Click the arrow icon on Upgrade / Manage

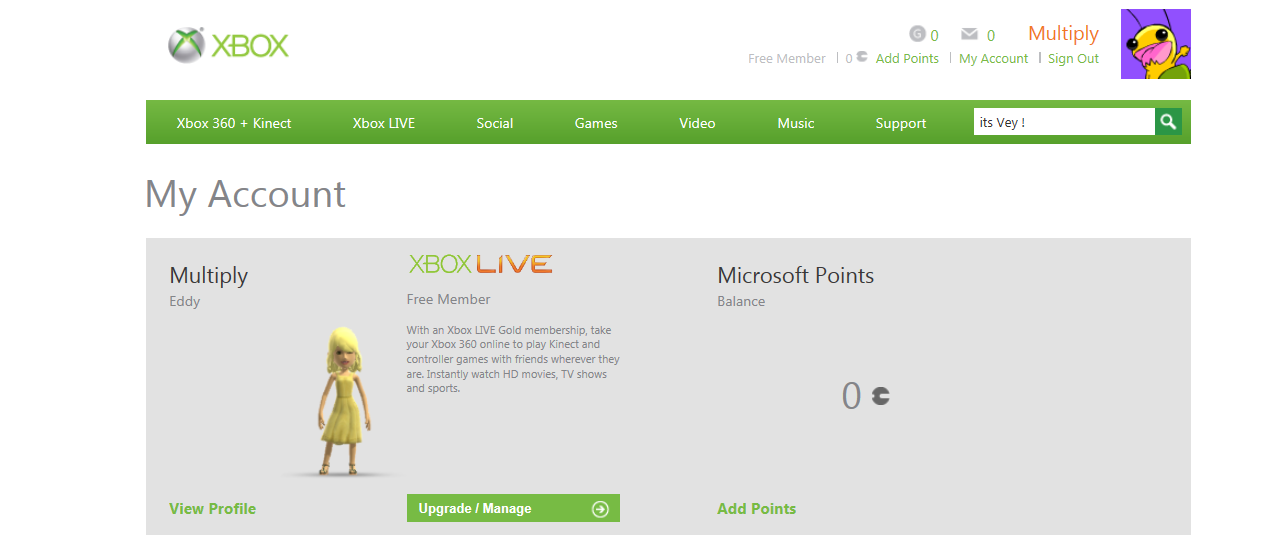(x=600, y=509)
